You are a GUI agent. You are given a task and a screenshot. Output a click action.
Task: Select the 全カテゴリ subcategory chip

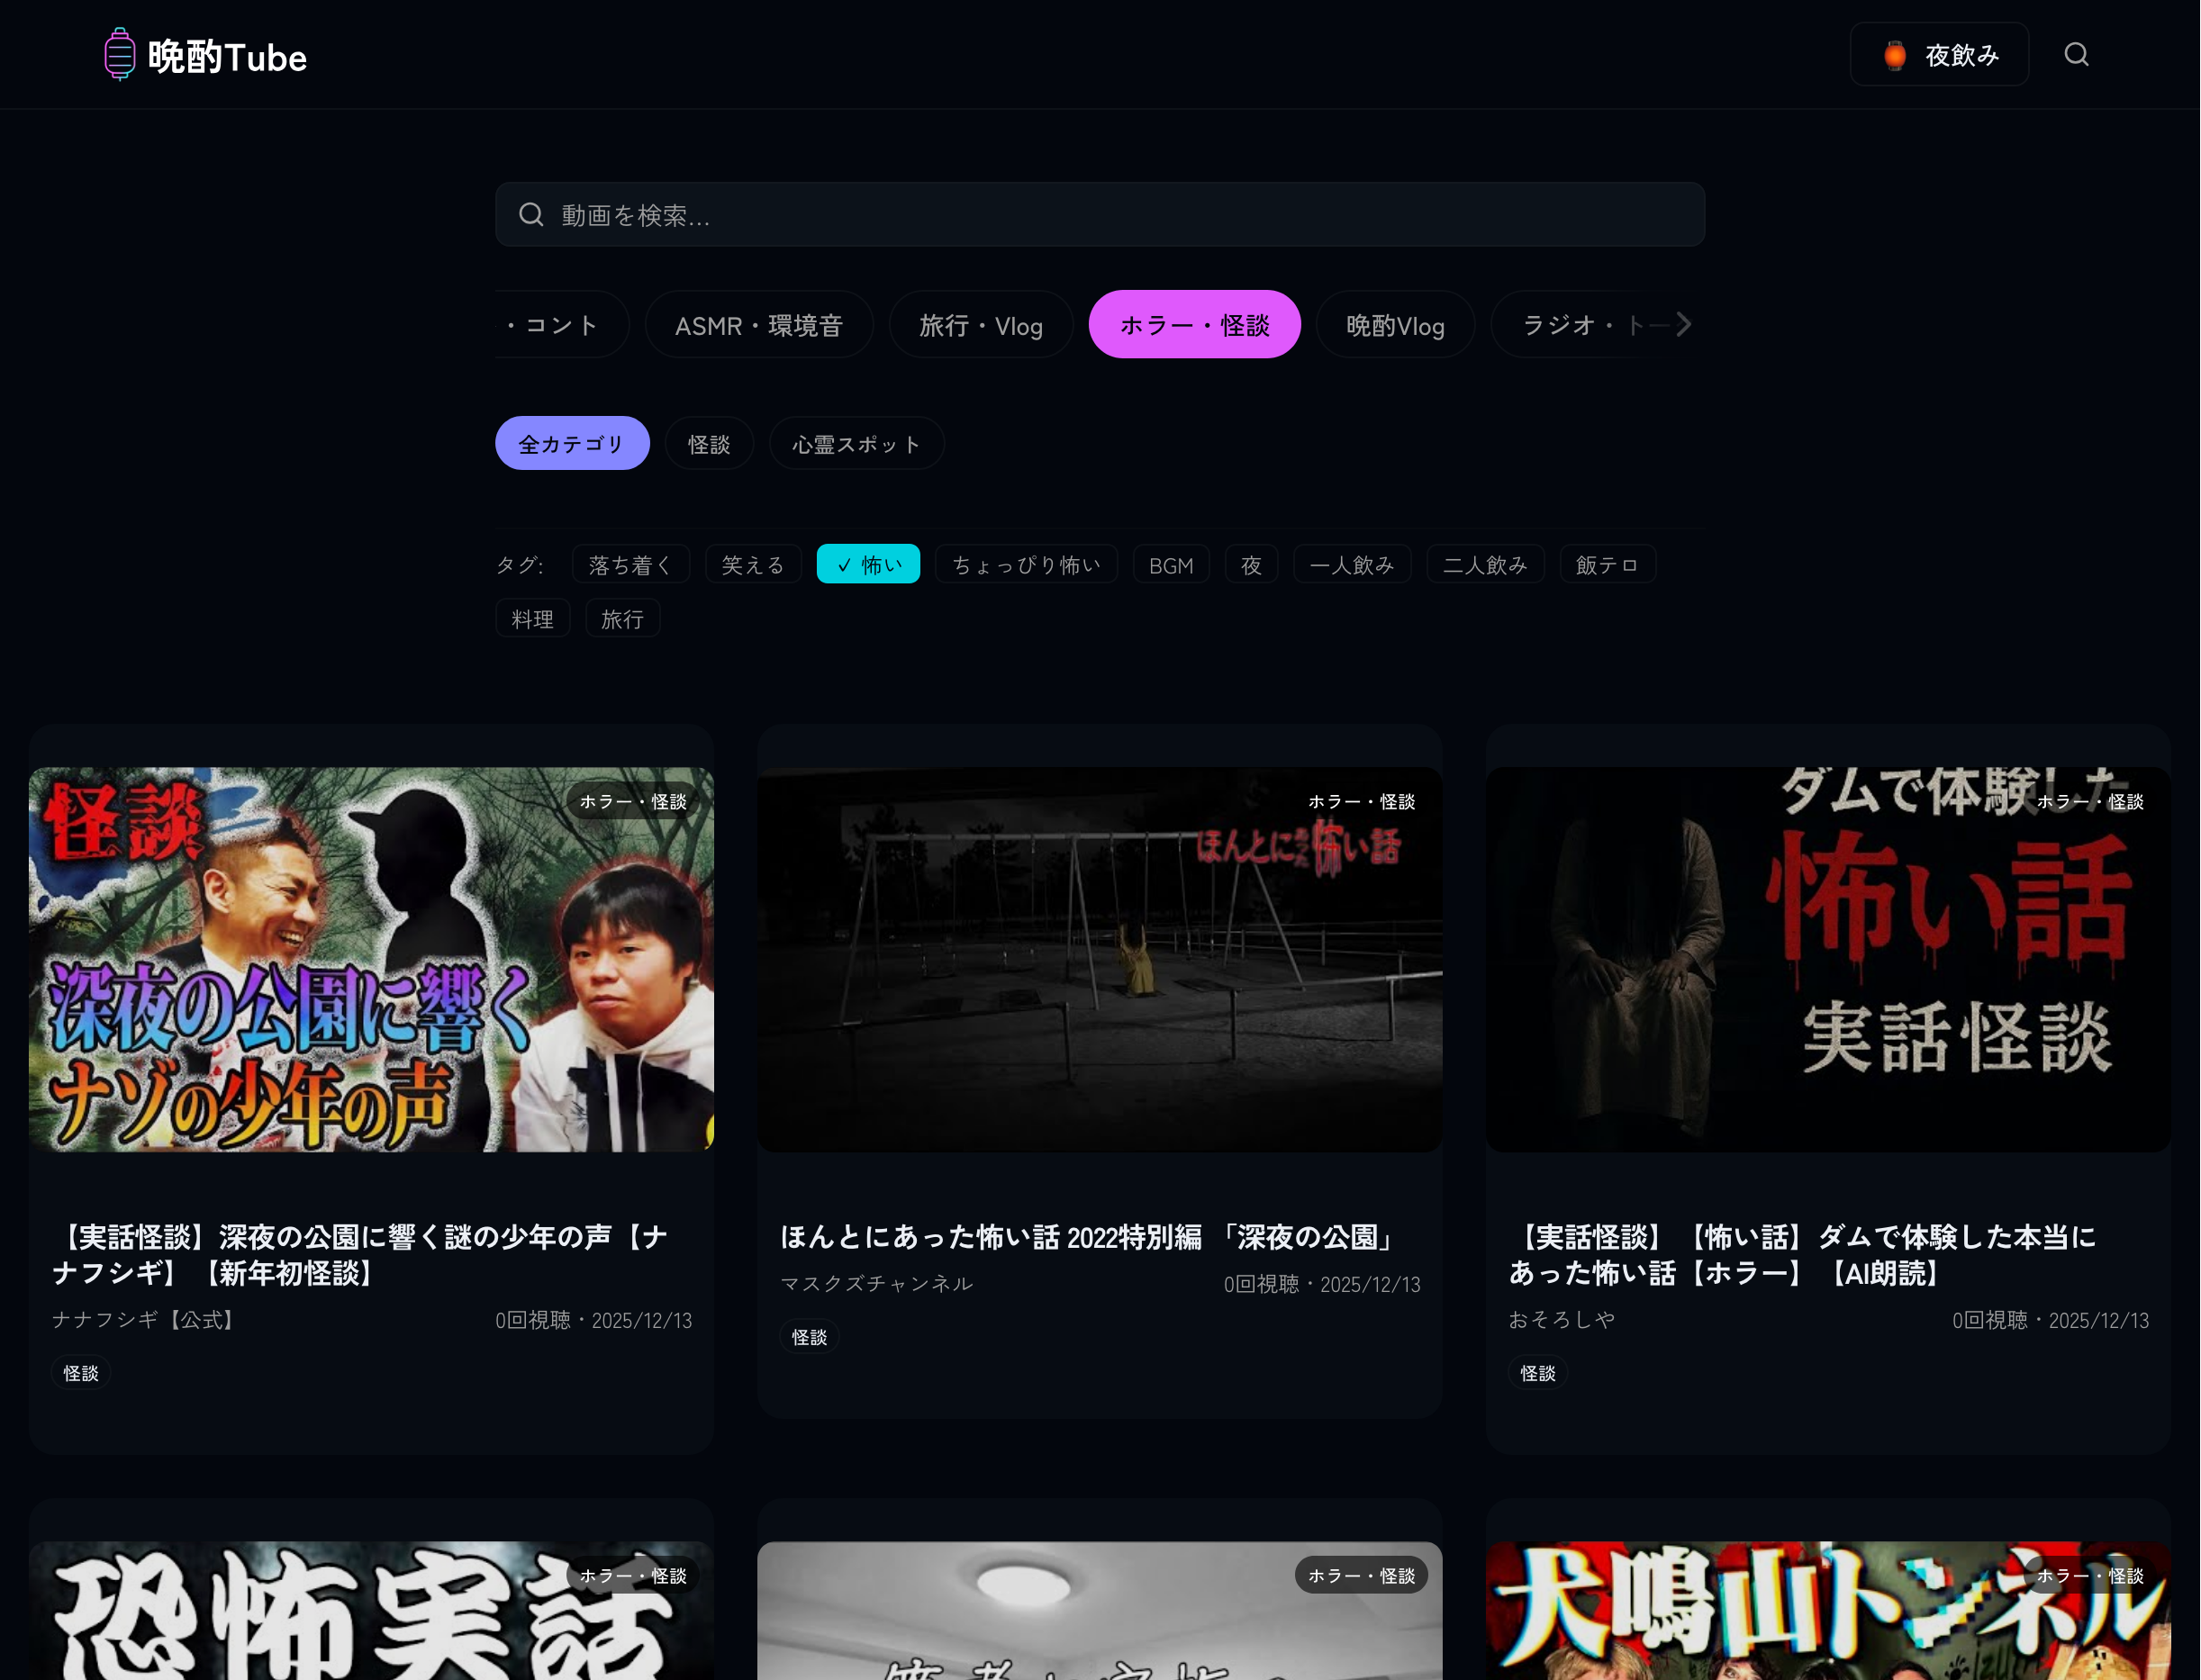coord(571,444)
